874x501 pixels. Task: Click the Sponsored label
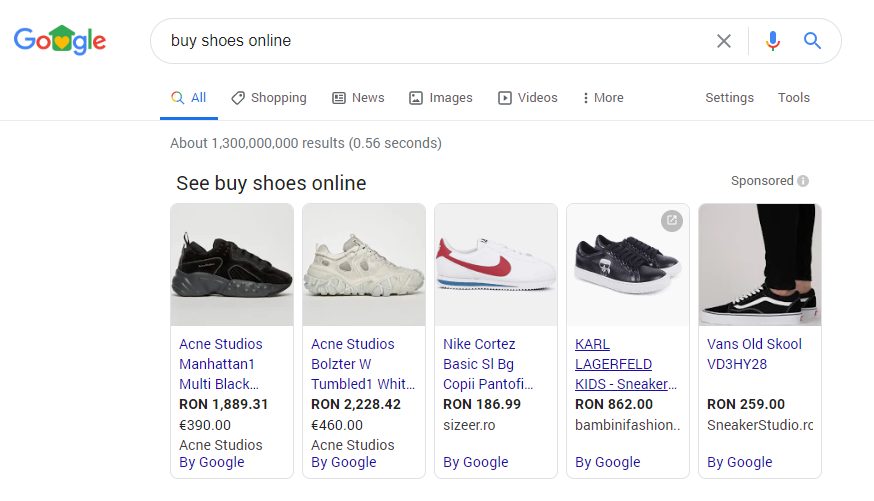(x=762, y=181)
